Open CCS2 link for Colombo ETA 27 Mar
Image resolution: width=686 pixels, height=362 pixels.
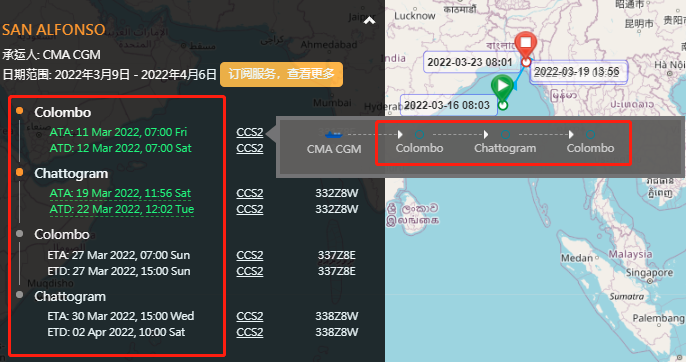click(x=250, y=255)
